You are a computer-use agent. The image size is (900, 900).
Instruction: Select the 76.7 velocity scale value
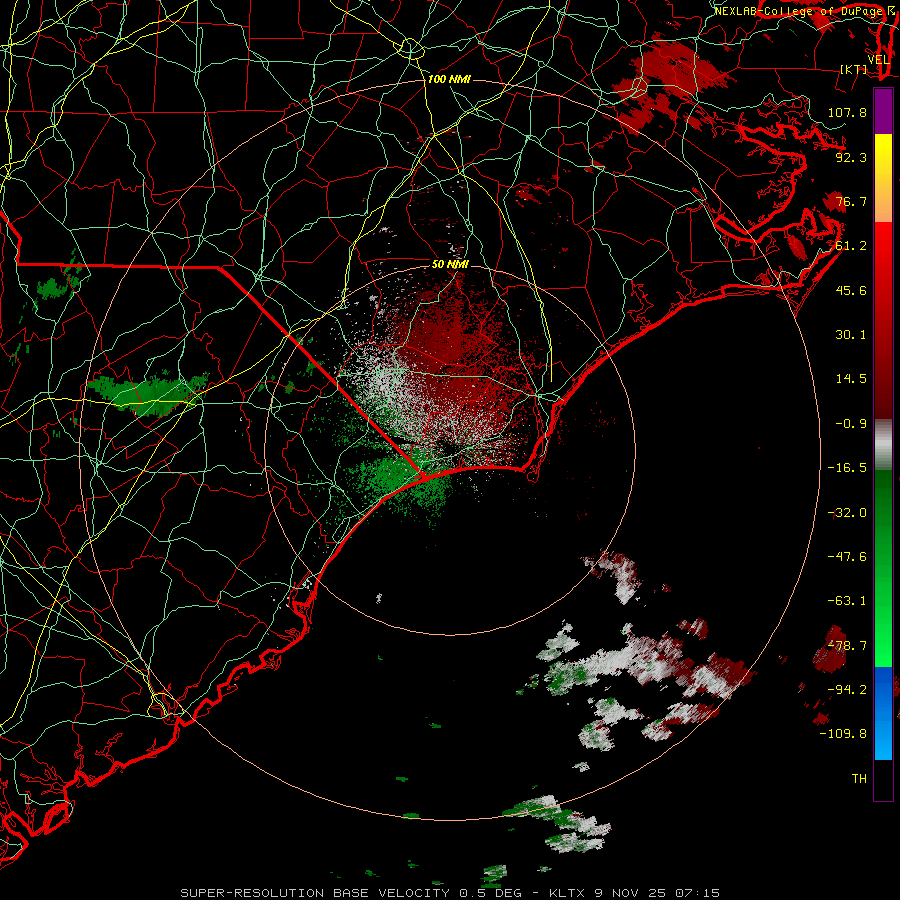[x=851, y=201]
